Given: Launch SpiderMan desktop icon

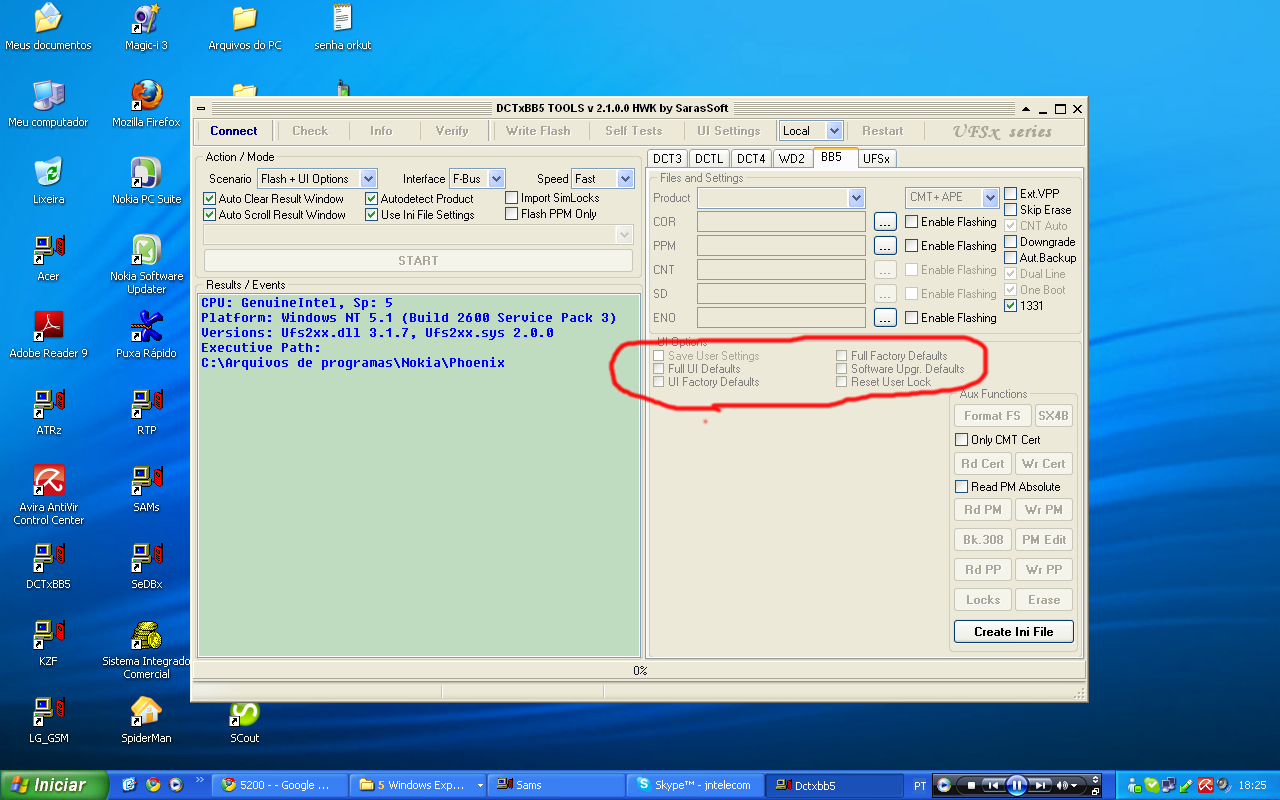Looking at the screenshot, I should [146, 720].
